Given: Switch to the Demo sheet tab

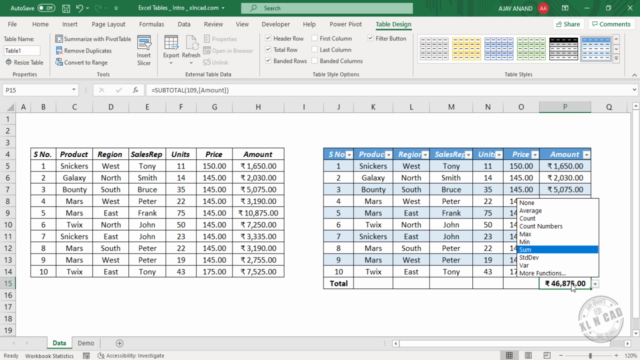Looking at the screenshot, I should (86, 343).
